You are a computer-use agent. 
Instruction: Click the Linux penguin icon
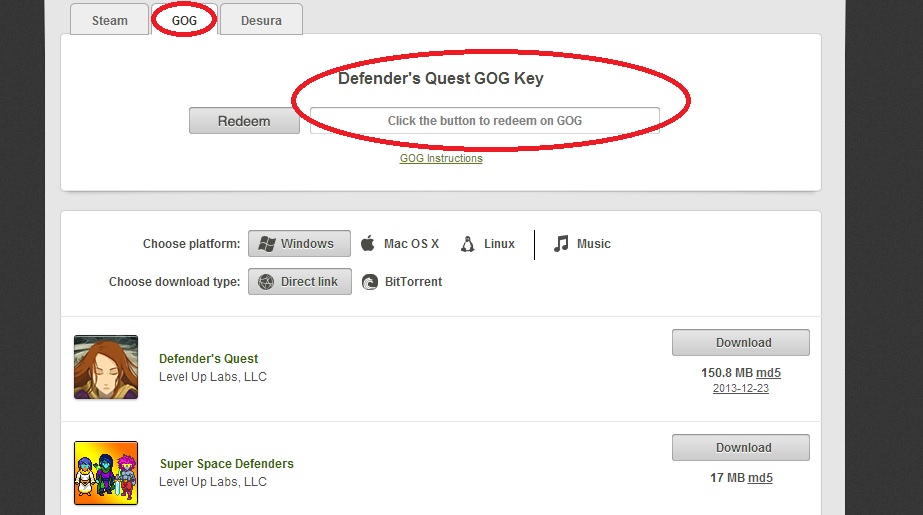467,244
